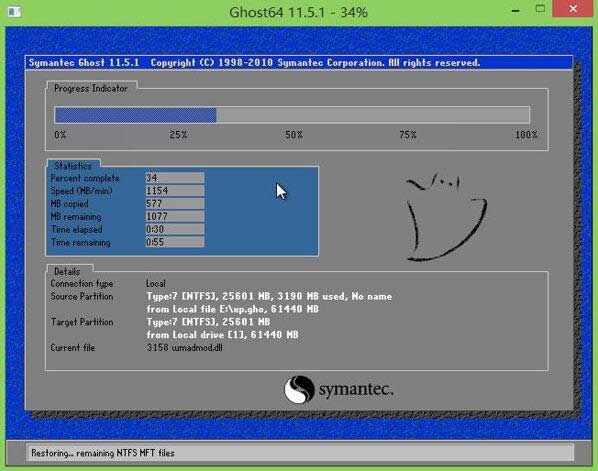Screen dimensions: 598x471
Task: Click the Symantec yin-yang logo icon
Action: 299,389
